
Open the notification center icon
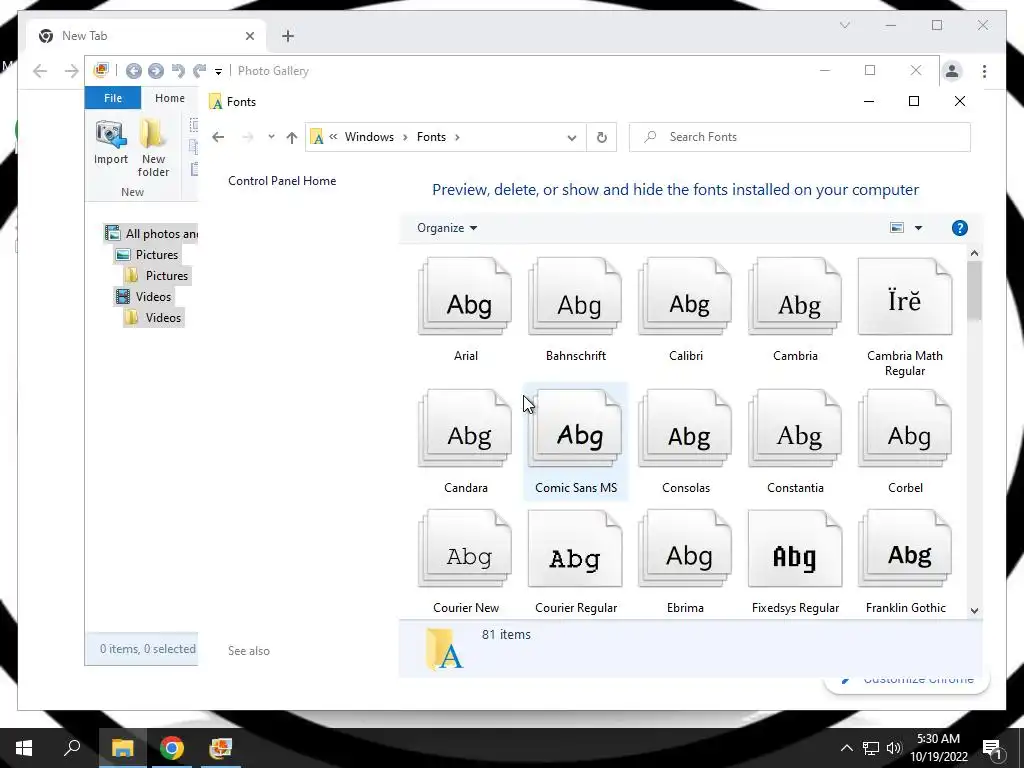993,748
